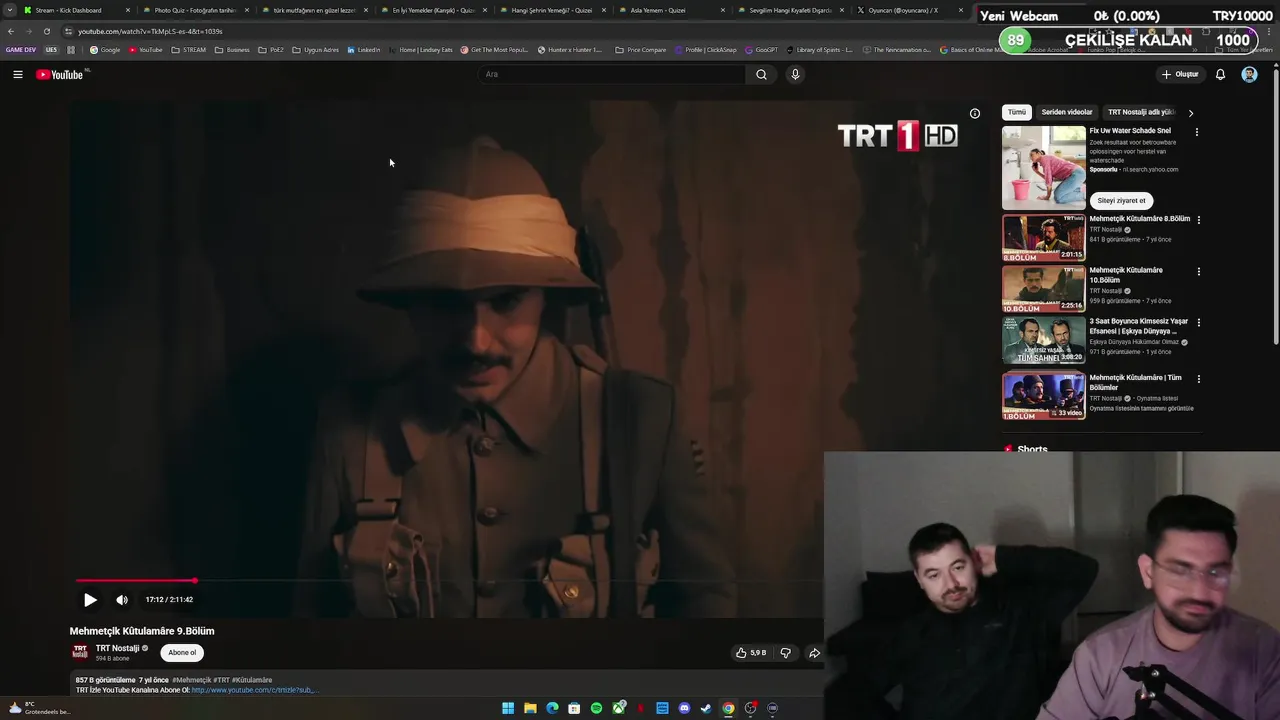
Task: Go back with the browser back arrow
Action: [10, 31]
